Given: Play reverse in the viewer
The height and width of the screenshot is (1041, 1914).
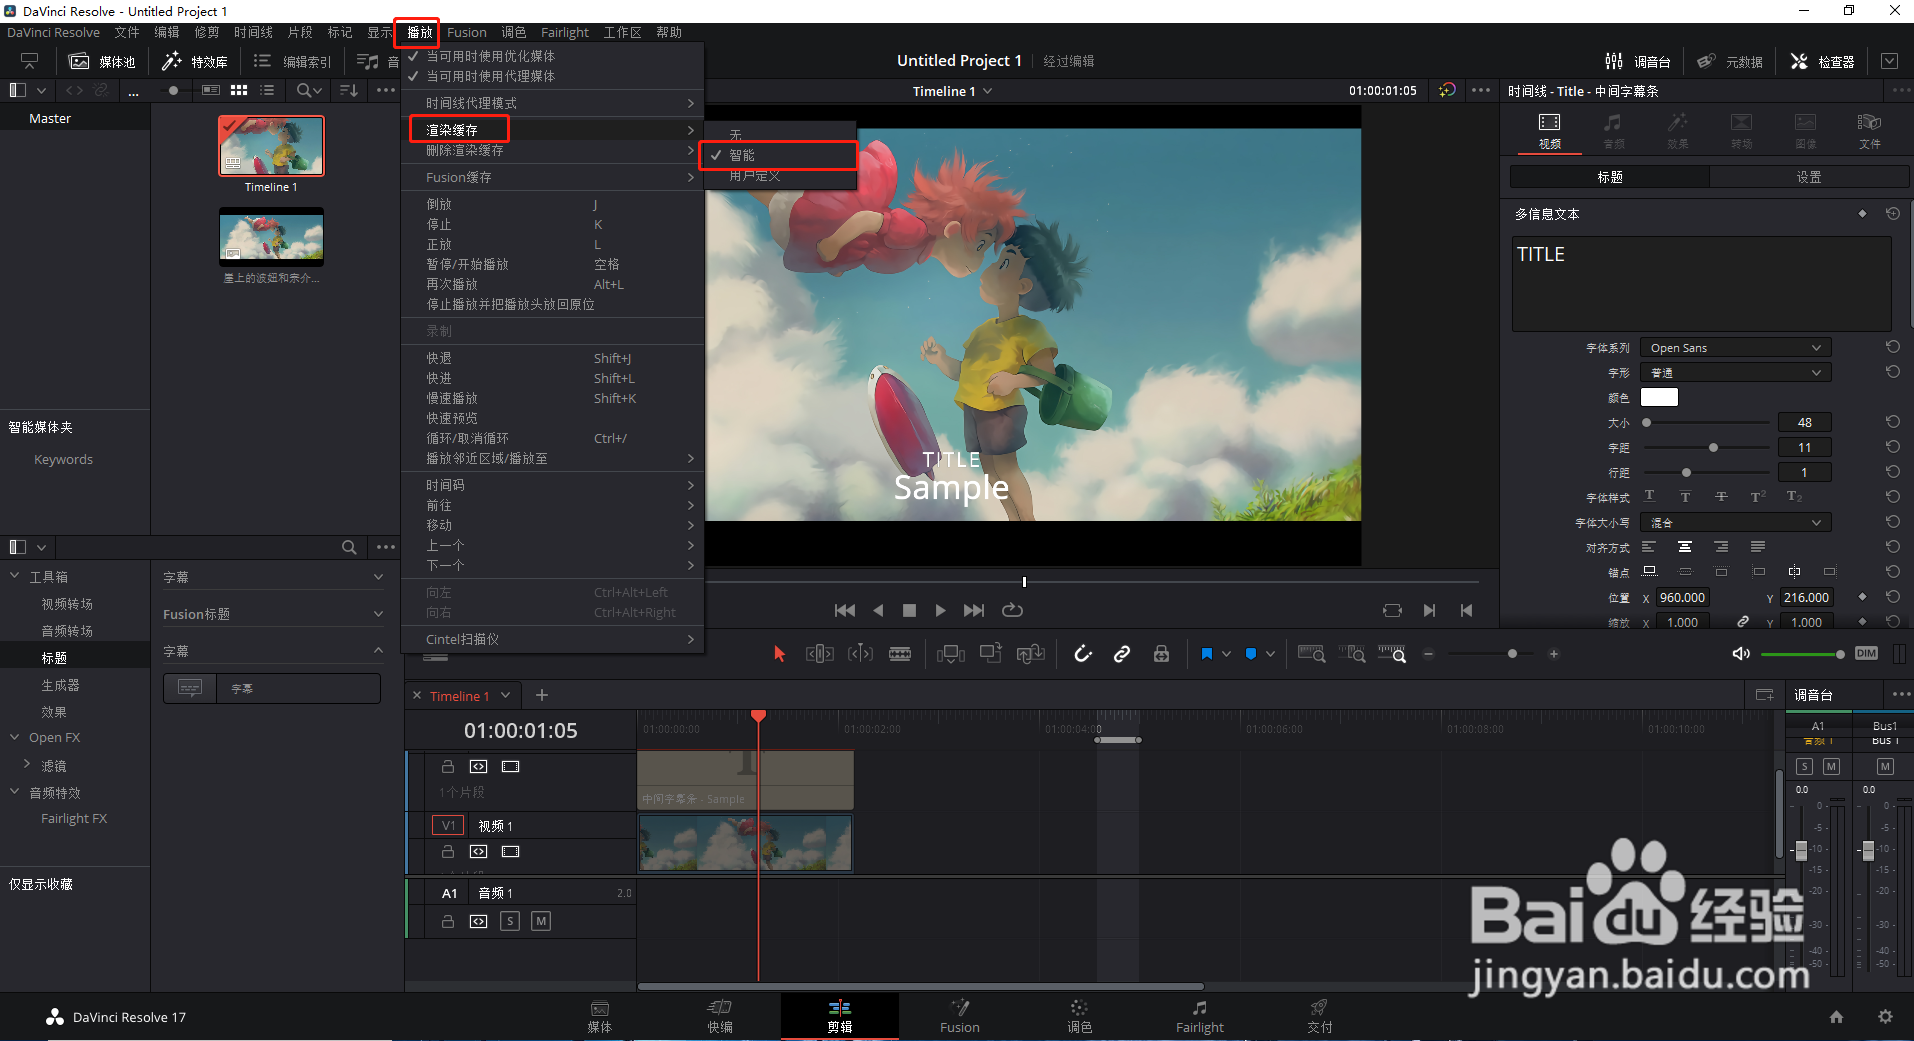Looking at the screenshot, I should (878, 610).
